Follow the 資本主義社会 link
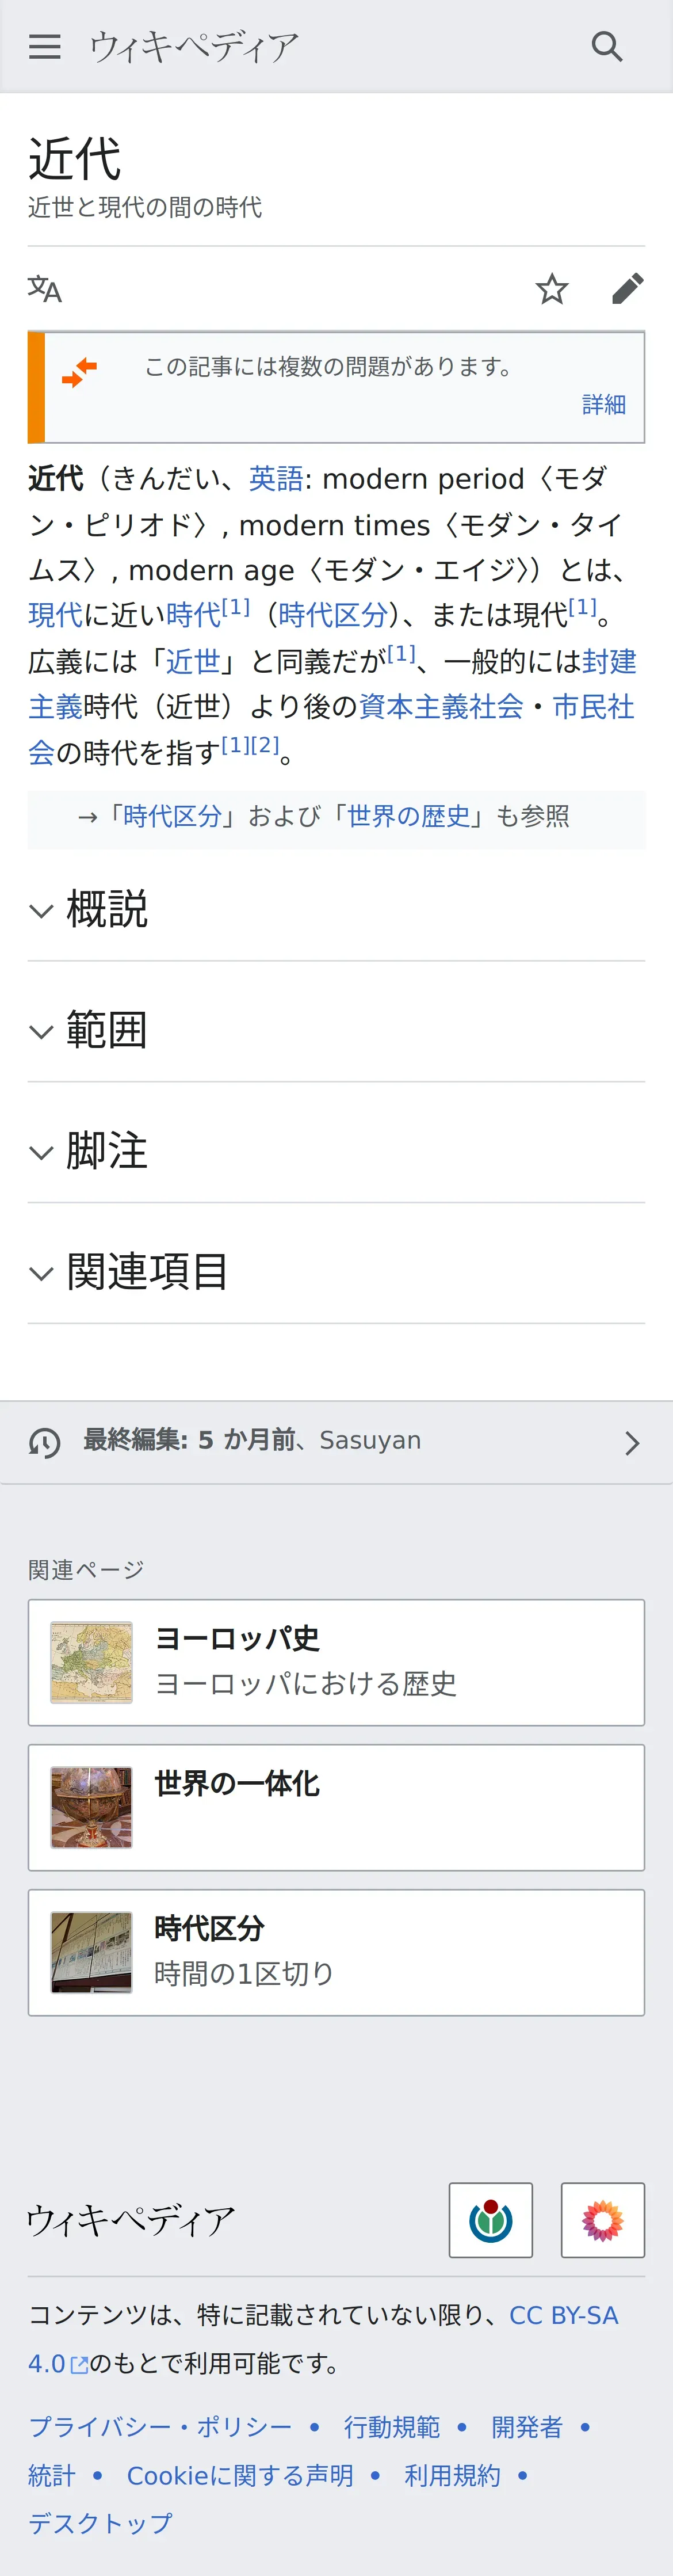 click(441, 707)
